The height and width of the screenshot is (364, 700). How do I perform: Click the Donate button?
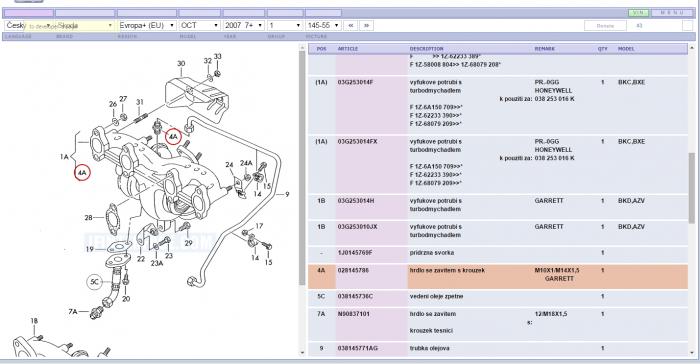point(605,26)
